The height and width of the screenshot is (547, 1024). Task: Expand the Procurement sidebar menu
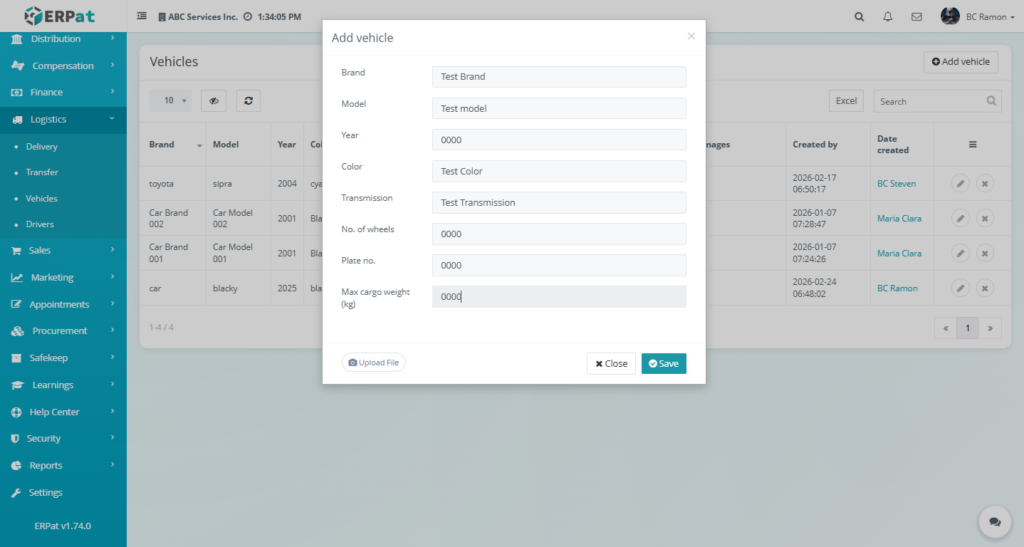coord(63,331)
